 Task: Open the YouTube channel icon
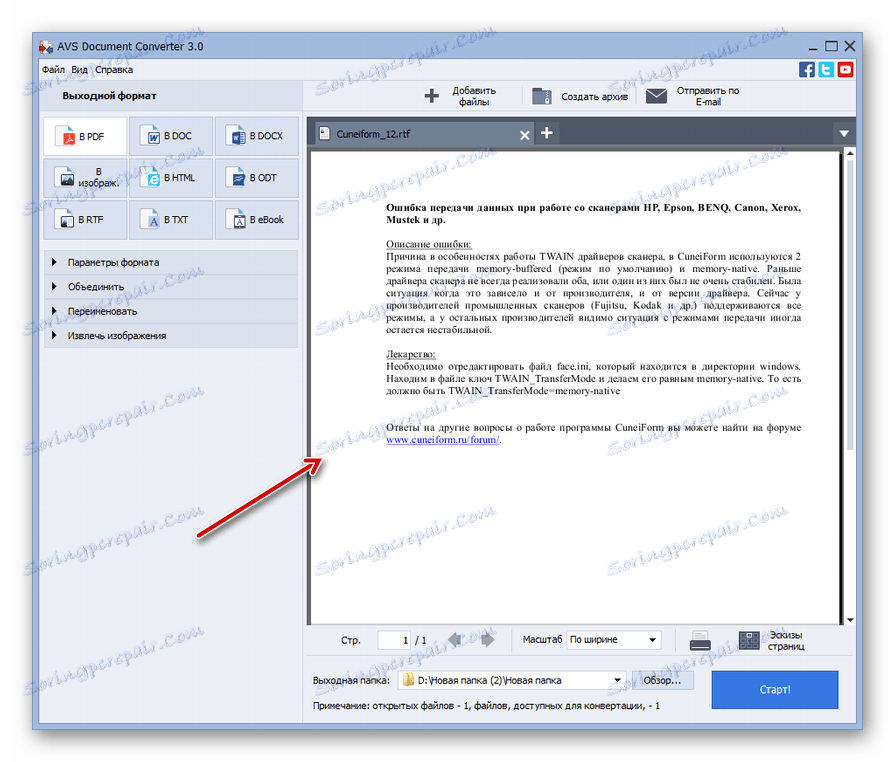pyautogui.click(x=845, y=70)
